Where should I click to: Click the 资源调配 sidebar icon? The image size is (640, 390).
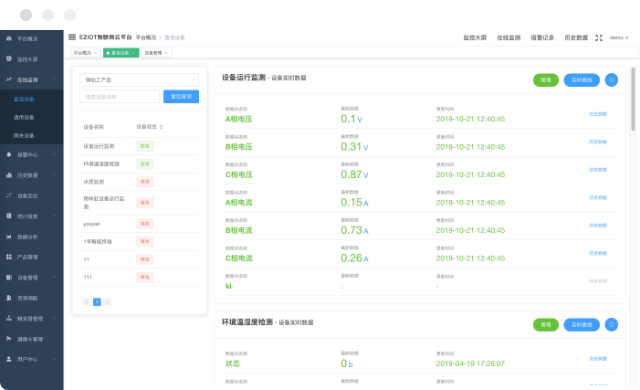click(x=9, y=298)
